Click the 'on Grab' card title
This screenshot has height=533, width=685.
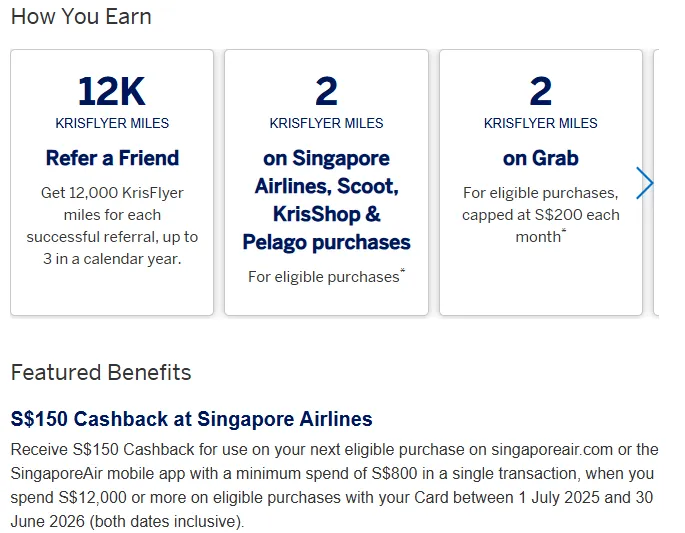pyautogui.click(x=540, y=158)
